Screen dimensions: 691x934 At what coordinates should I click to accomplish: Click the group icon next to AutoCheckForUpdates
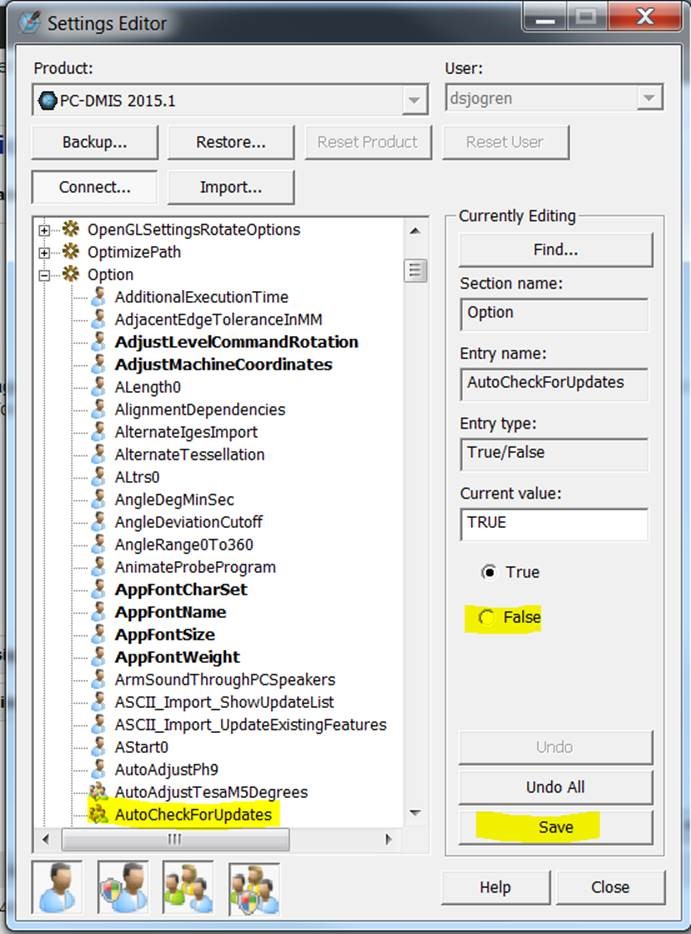pos(98,814)
